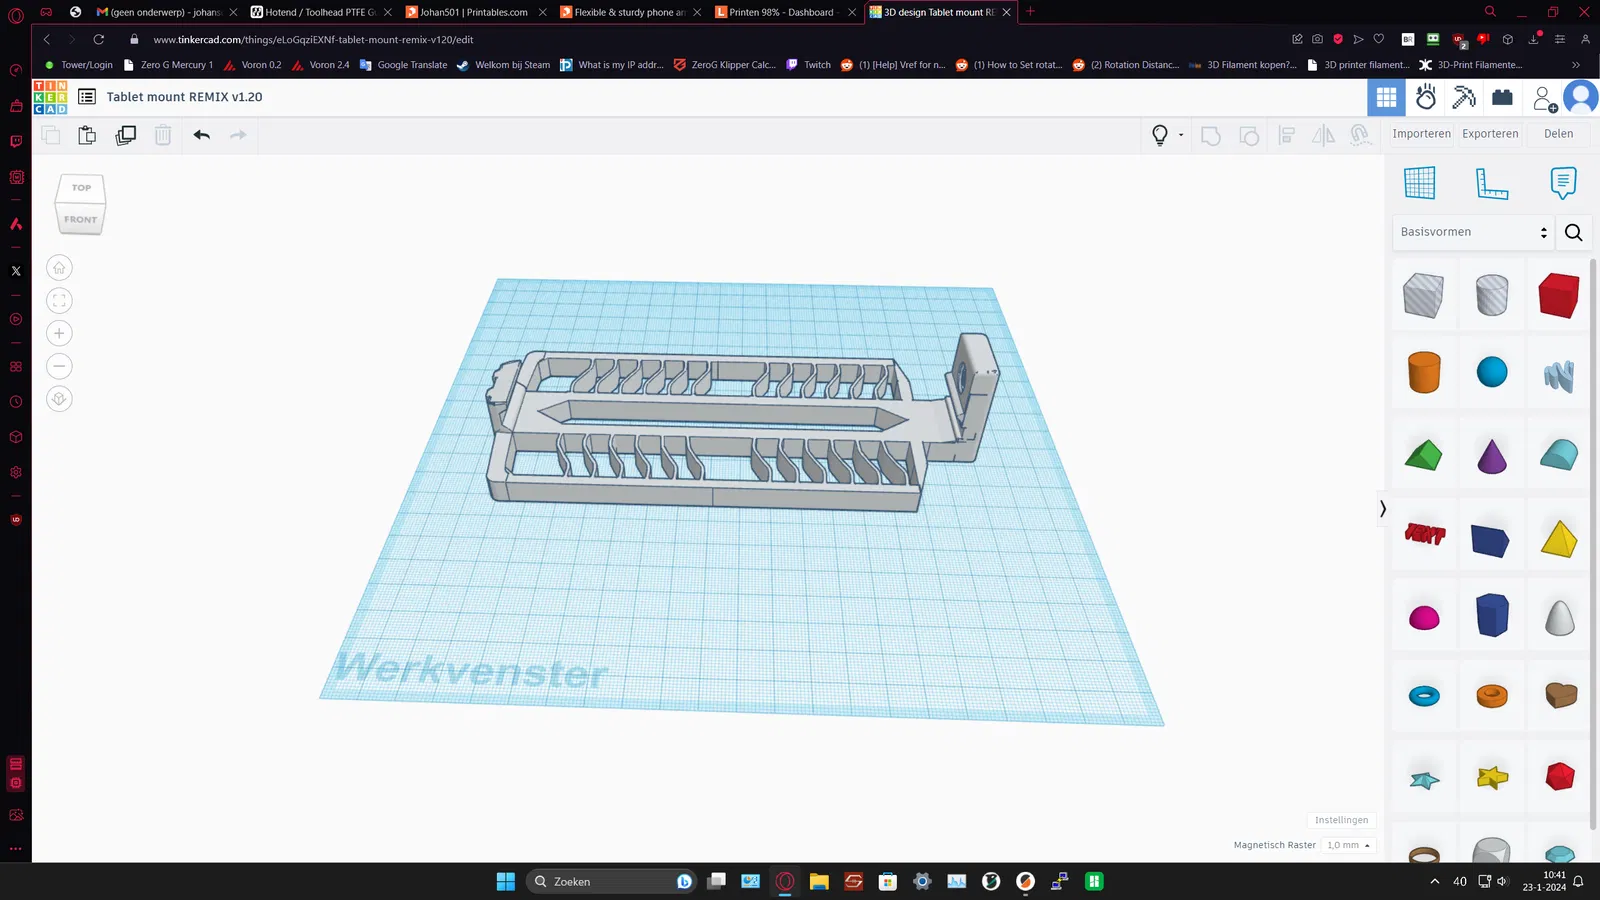Pick the yellow Pyramid shape
This screenshot has width=1600, height=900.
(1559, 539)
